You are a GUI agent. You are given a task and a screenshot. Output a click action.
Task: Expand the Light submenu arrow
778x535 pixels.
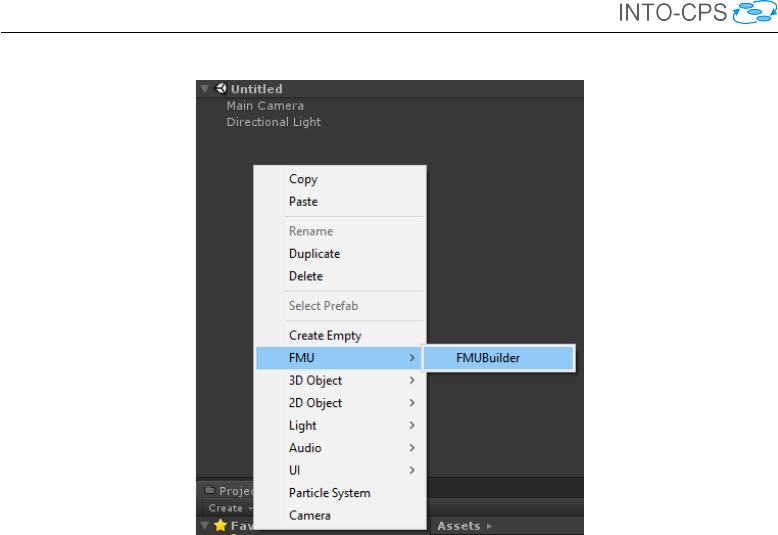(412, 426)
